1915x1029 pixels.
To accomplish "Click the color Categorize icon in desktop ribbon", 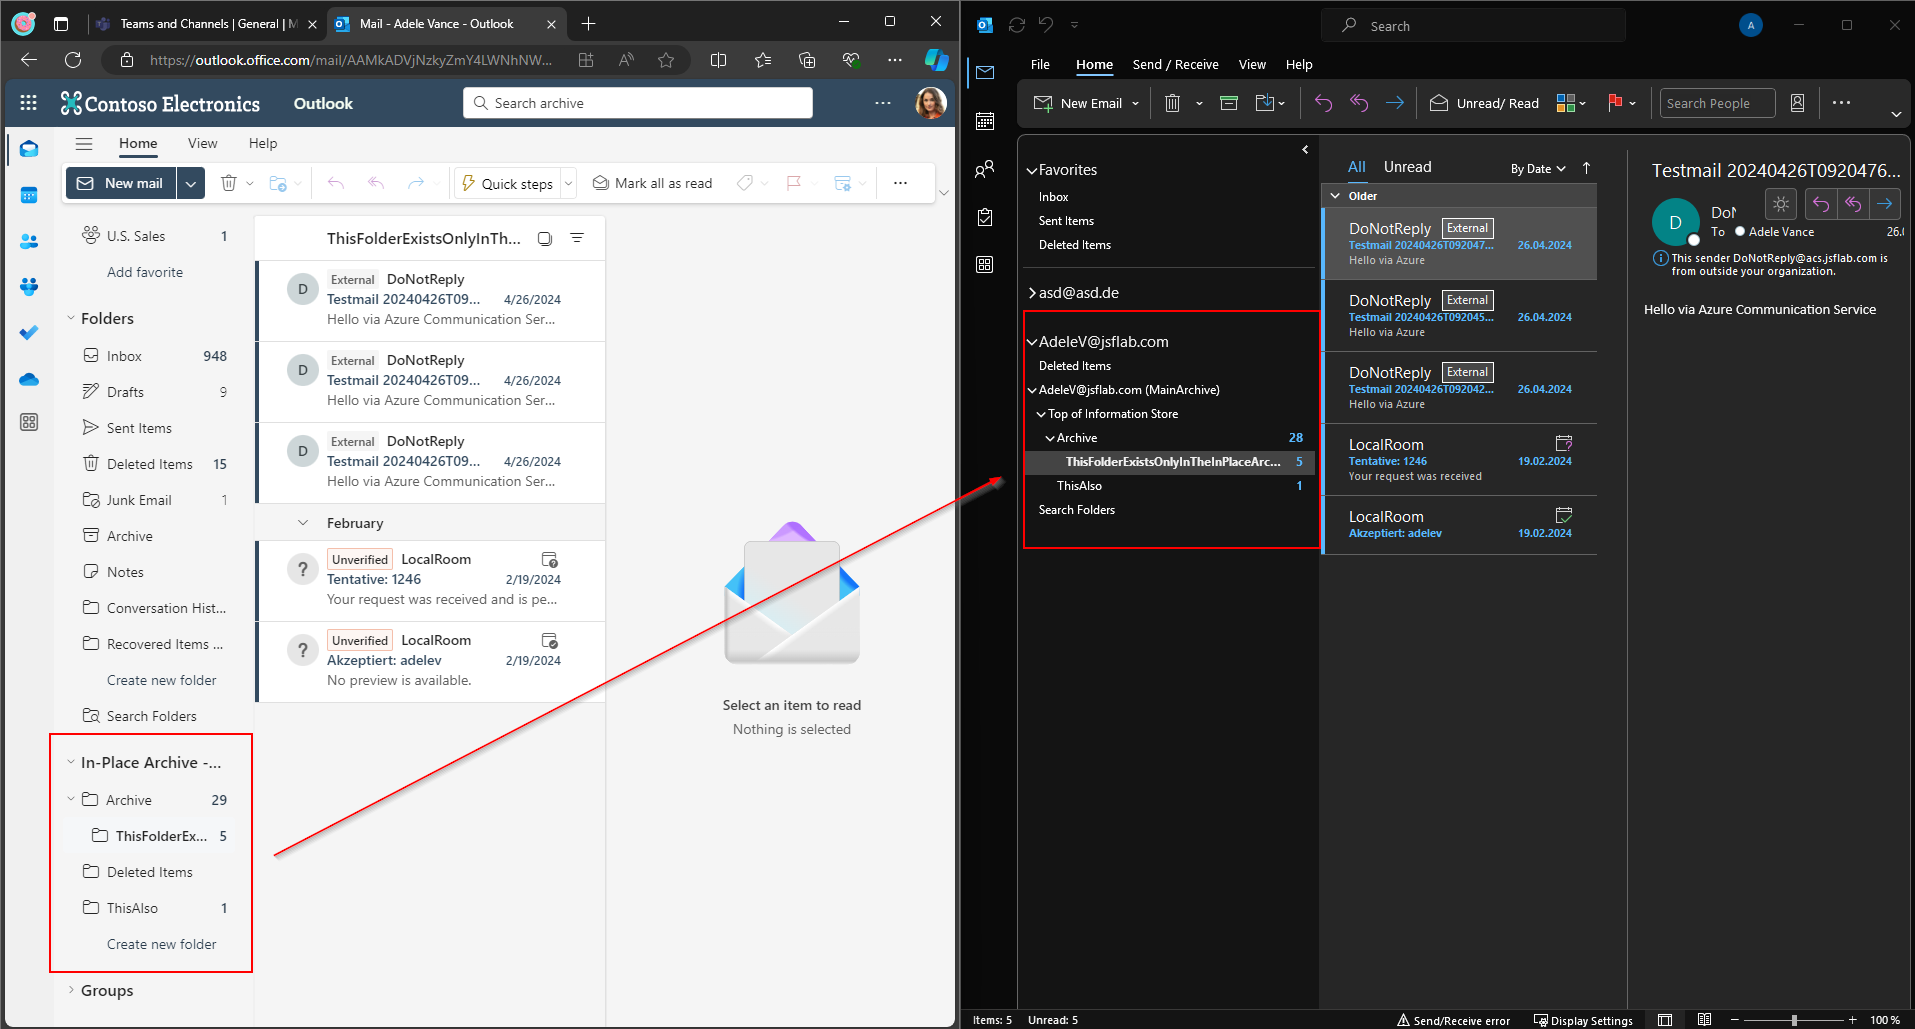I will point(1566,103).
